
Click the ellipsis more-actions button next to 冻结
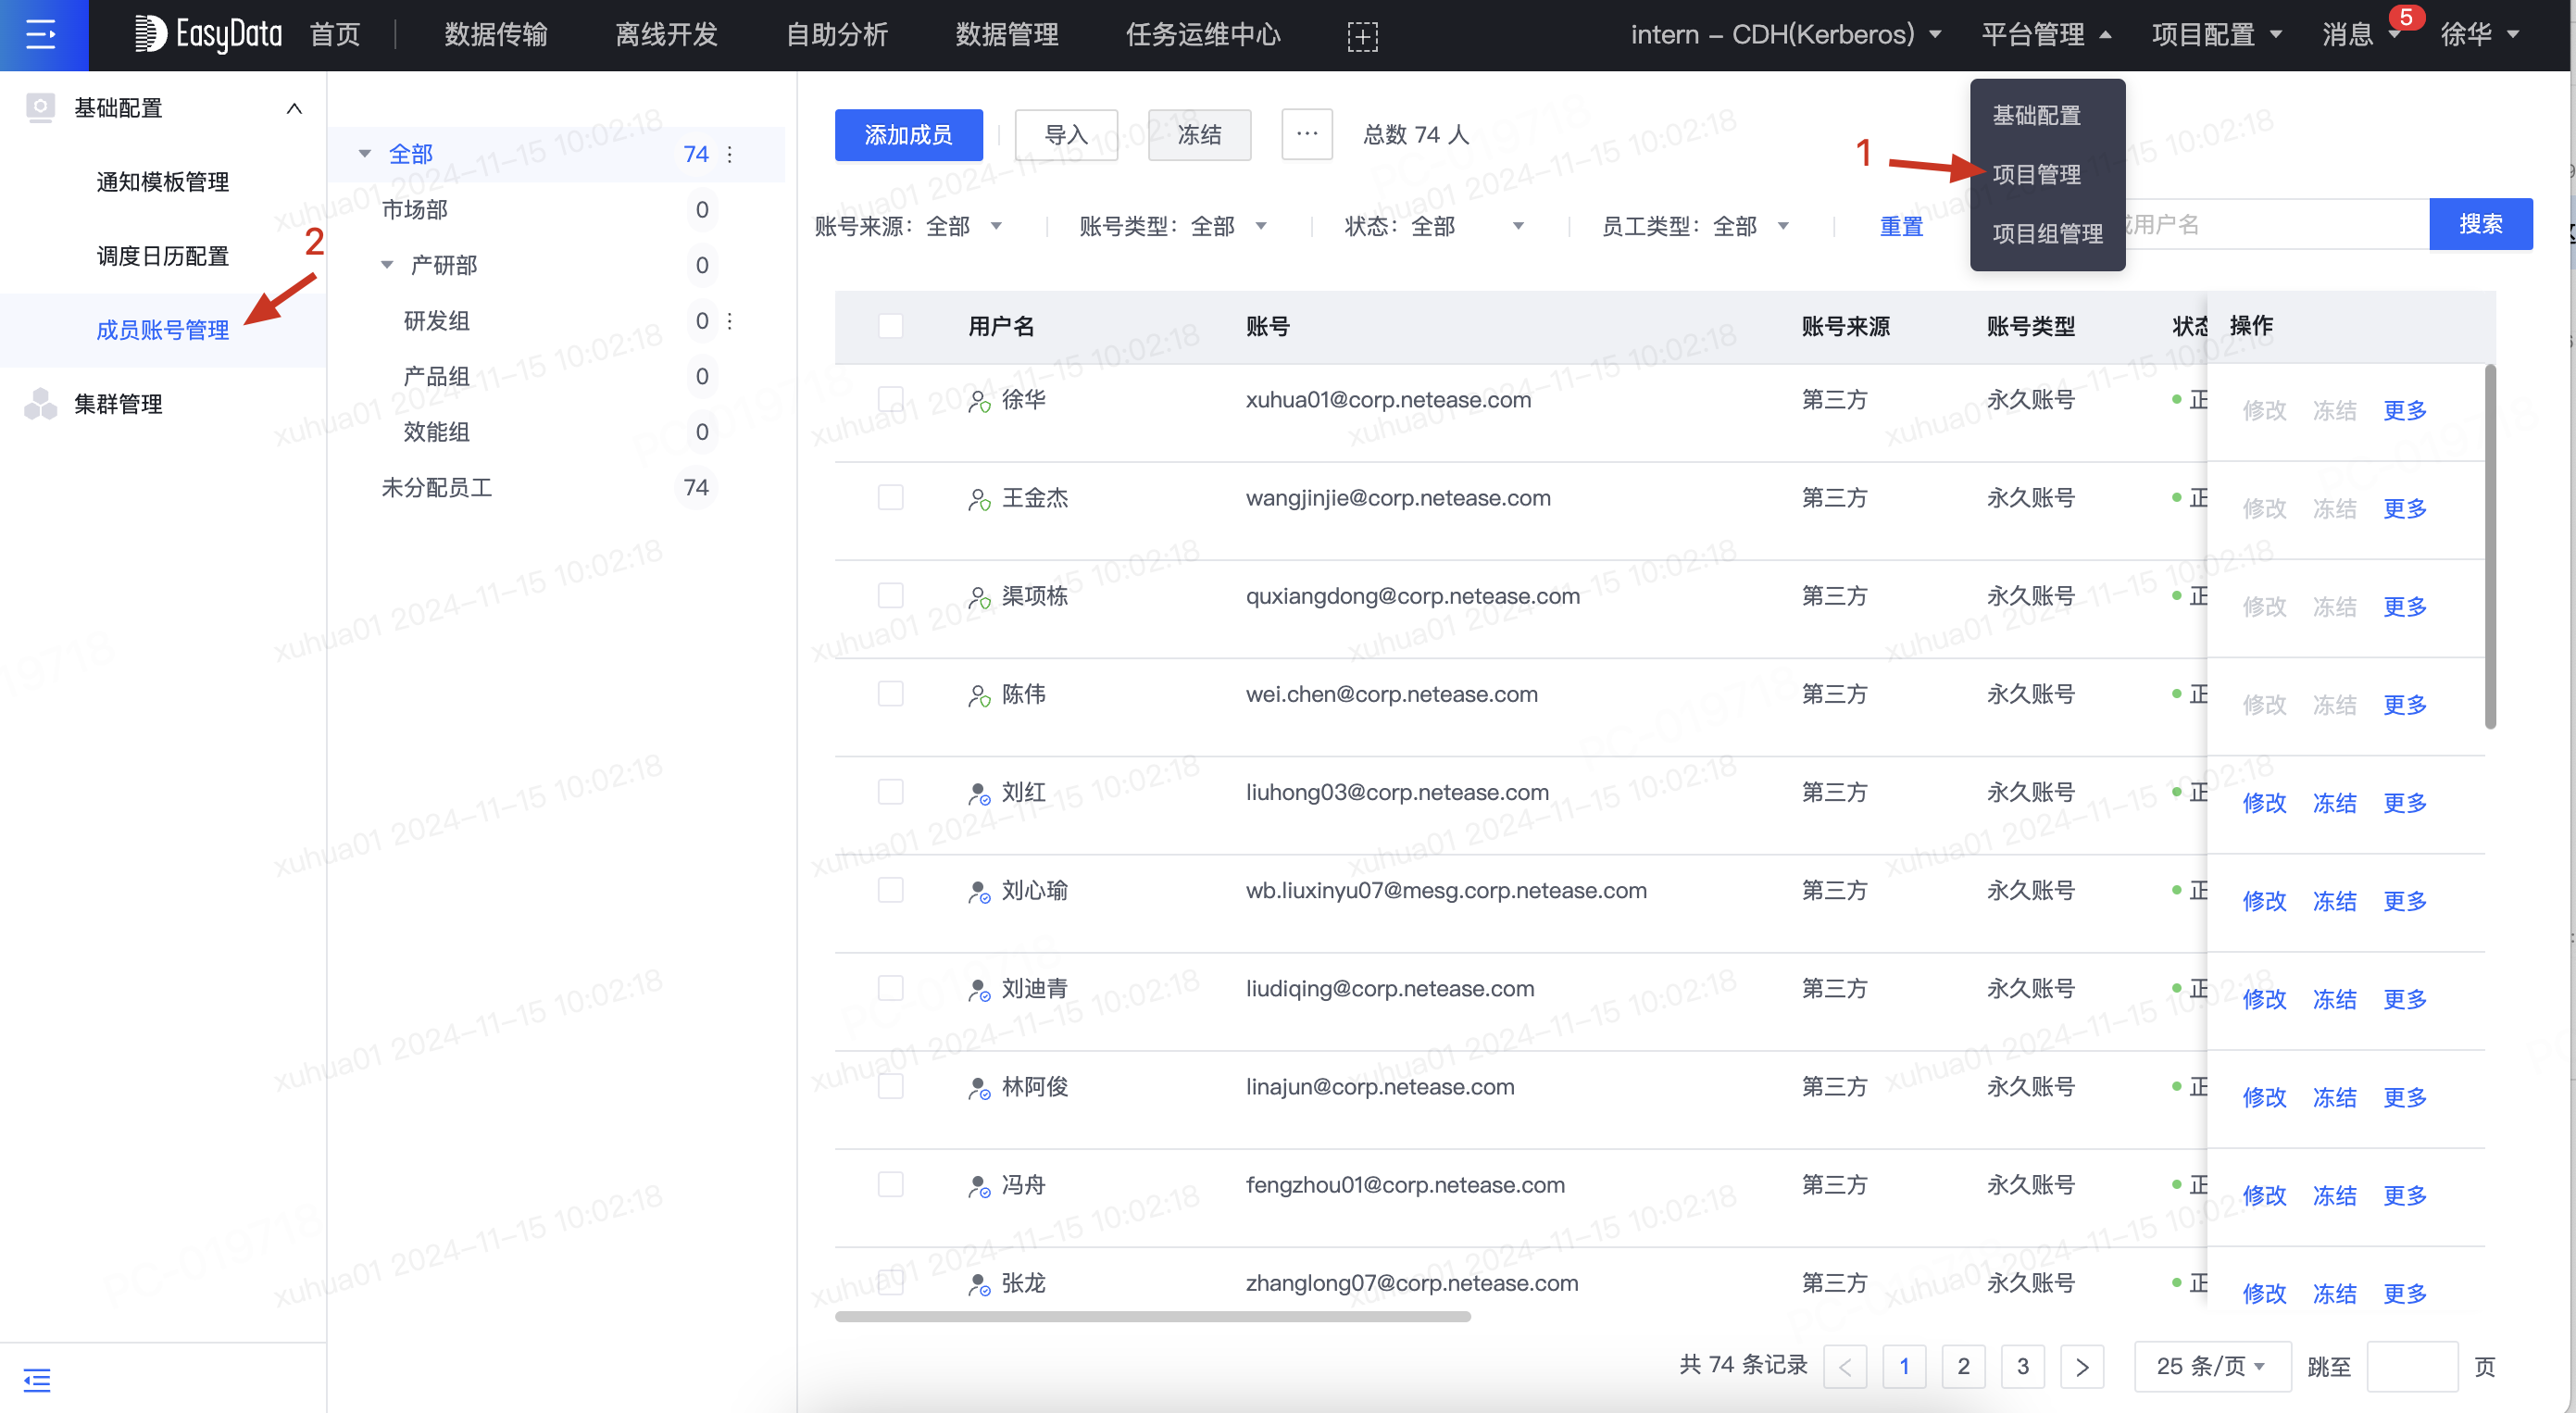point(1306,134)
